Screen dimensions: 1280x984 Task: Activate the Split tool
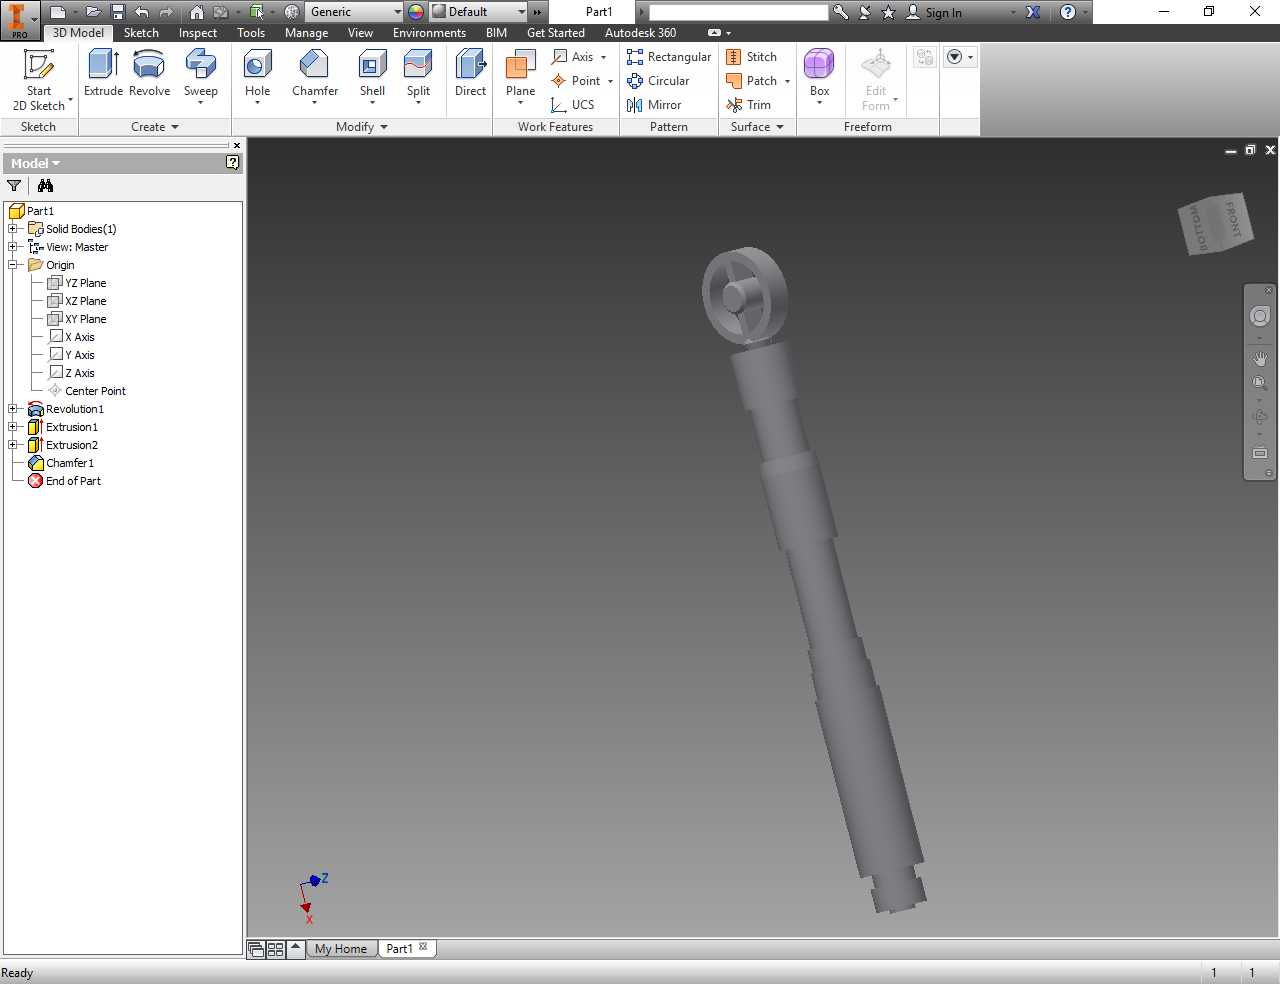418,76
